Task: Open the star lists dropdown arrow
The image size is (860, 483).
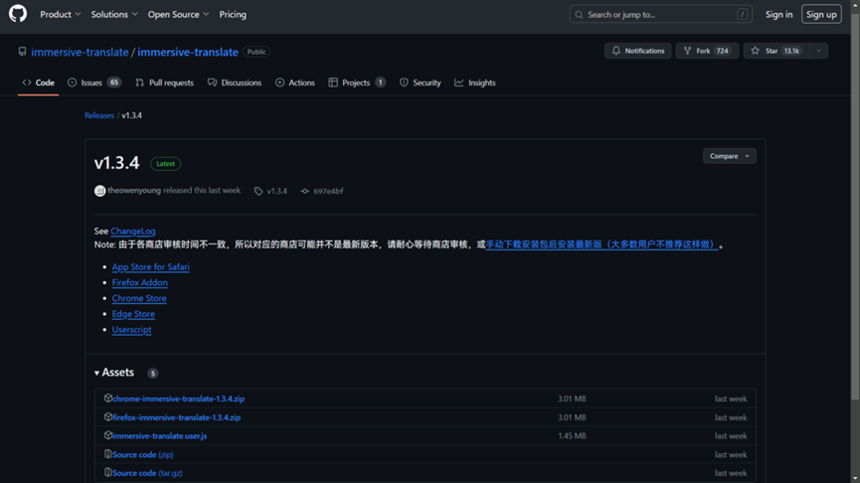Action: (818, 51)
